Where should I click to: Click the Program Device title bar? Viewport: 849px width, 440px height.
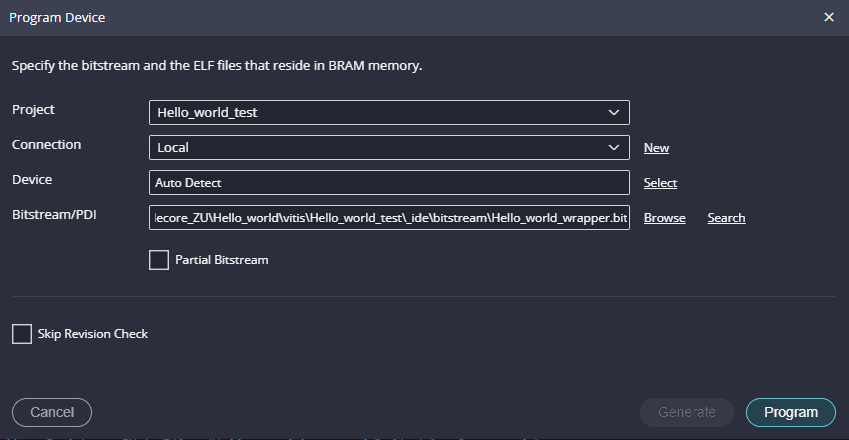pos(400,17)
